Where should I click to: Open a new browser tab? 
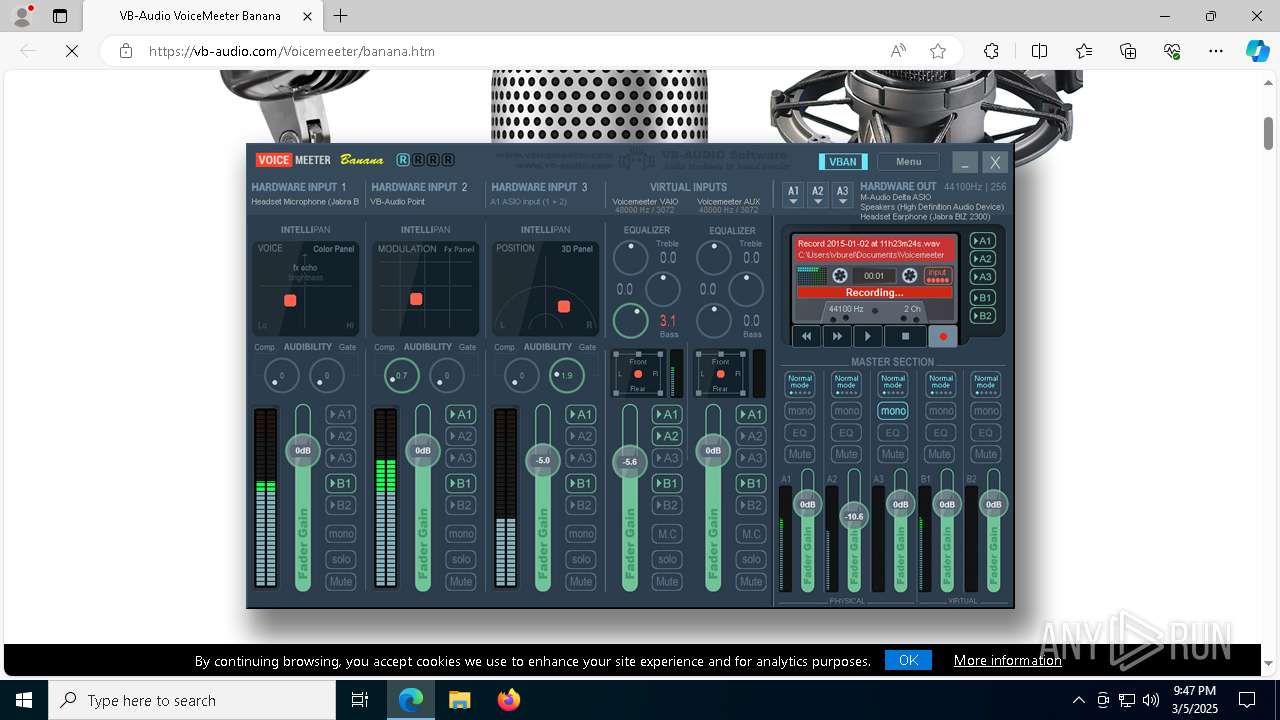[341, 16]
